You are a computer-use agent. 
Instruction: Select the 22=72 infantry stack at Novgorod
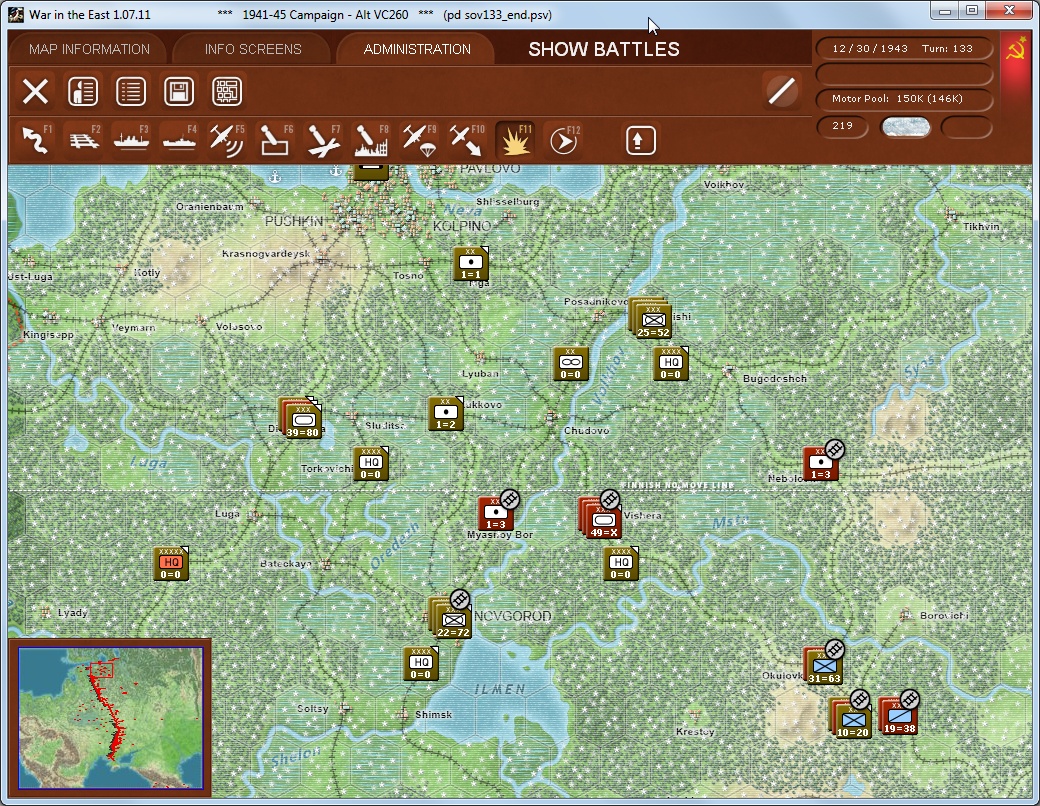click(452, 619)
